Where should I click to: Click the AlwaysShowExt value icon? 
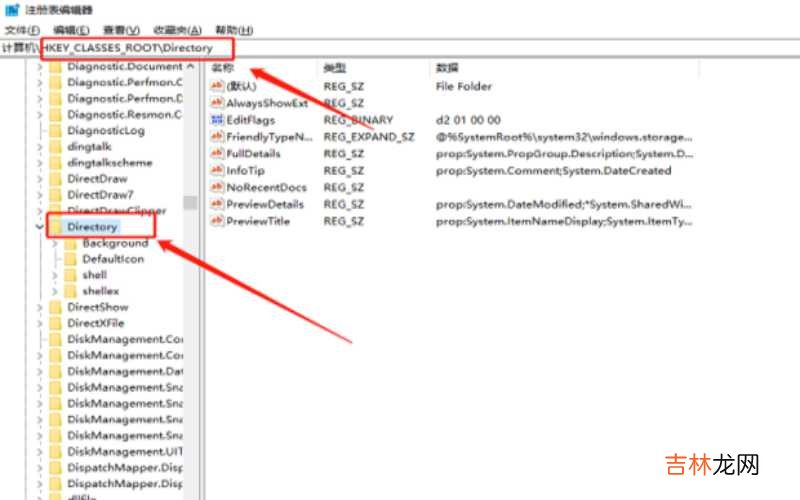click(x=217, y=103)
